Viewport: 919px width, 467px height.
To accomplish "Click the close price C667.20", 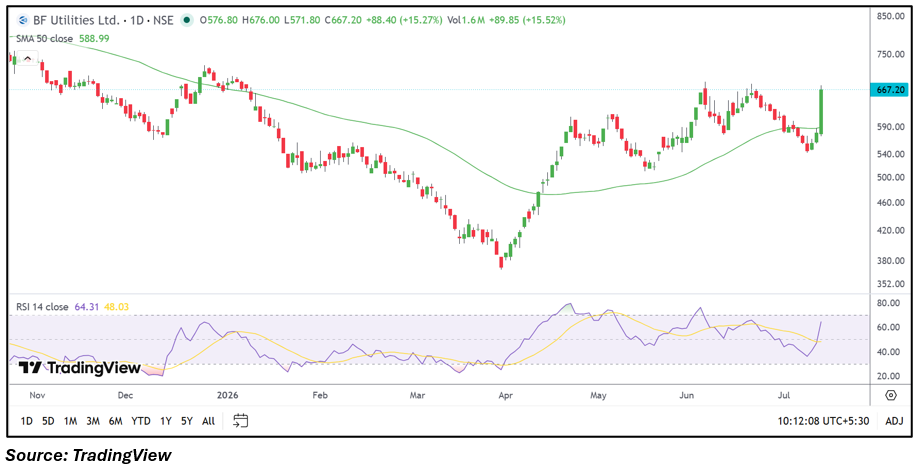I will click(342, 21).
